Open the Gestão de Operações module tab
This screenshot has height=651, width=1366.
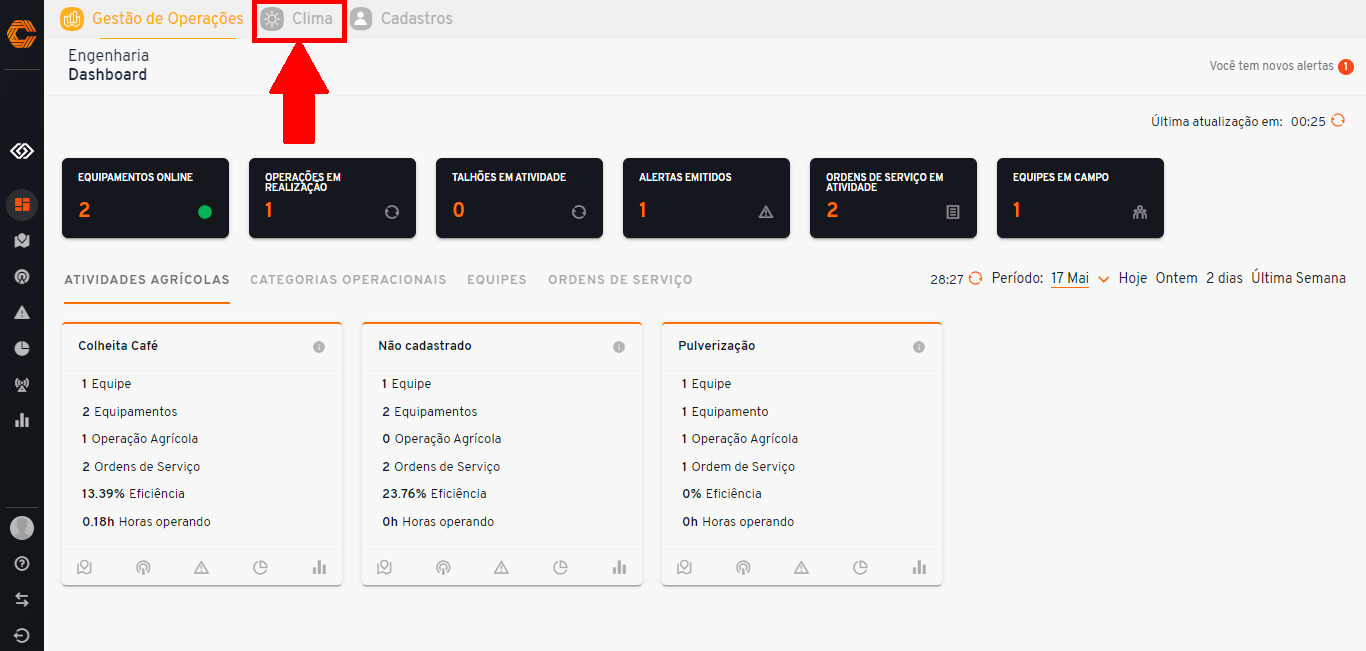(x=152, y=18)
